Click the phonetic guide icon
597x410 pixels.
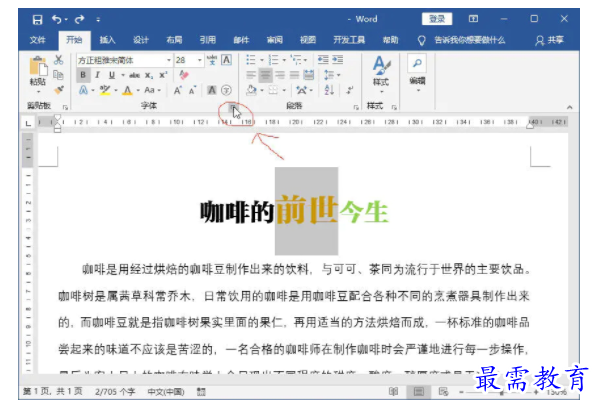(212, 60)
